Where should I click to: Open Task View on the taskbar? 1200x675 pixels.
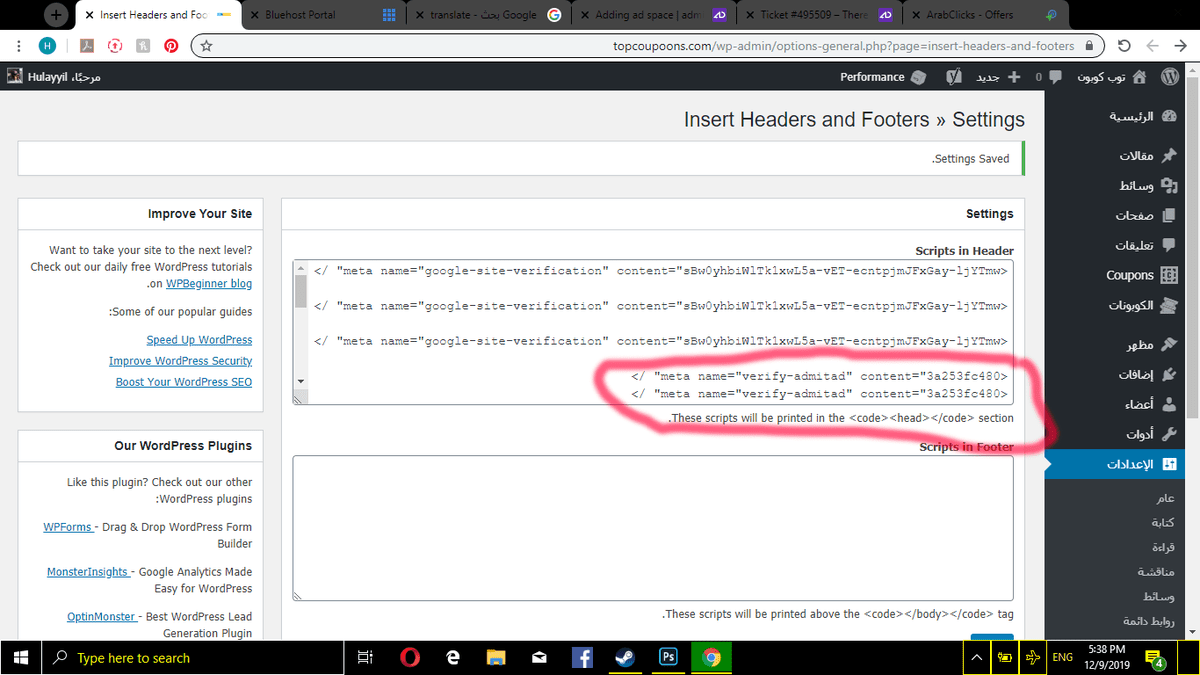click(x=365, y=657)
